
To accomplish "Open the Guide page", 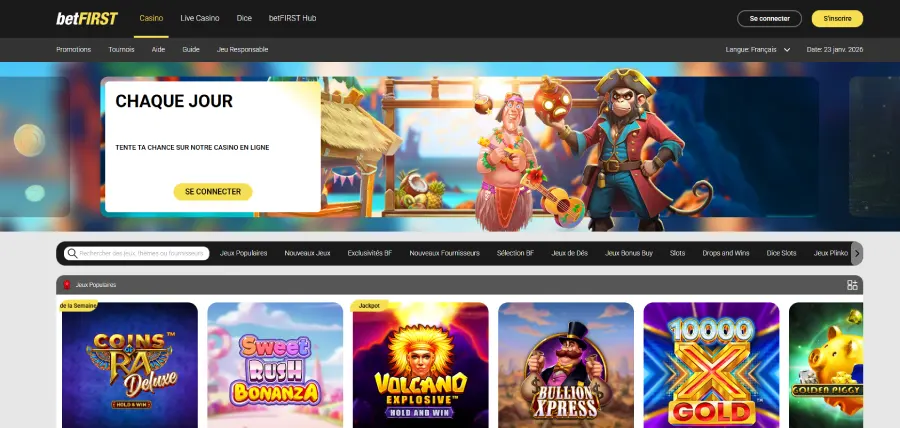I will [x=191, y=49].
